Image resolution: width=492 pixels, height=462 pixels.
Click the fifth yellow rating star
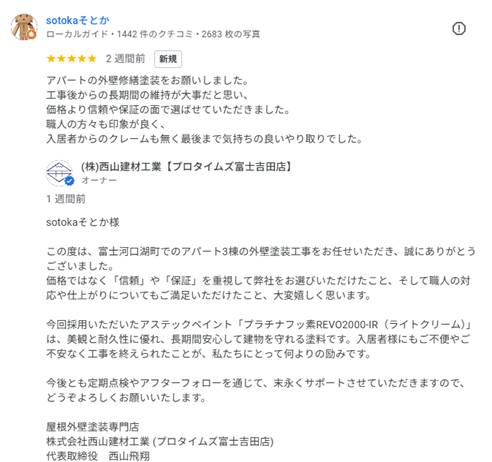(x=92, y=59)
